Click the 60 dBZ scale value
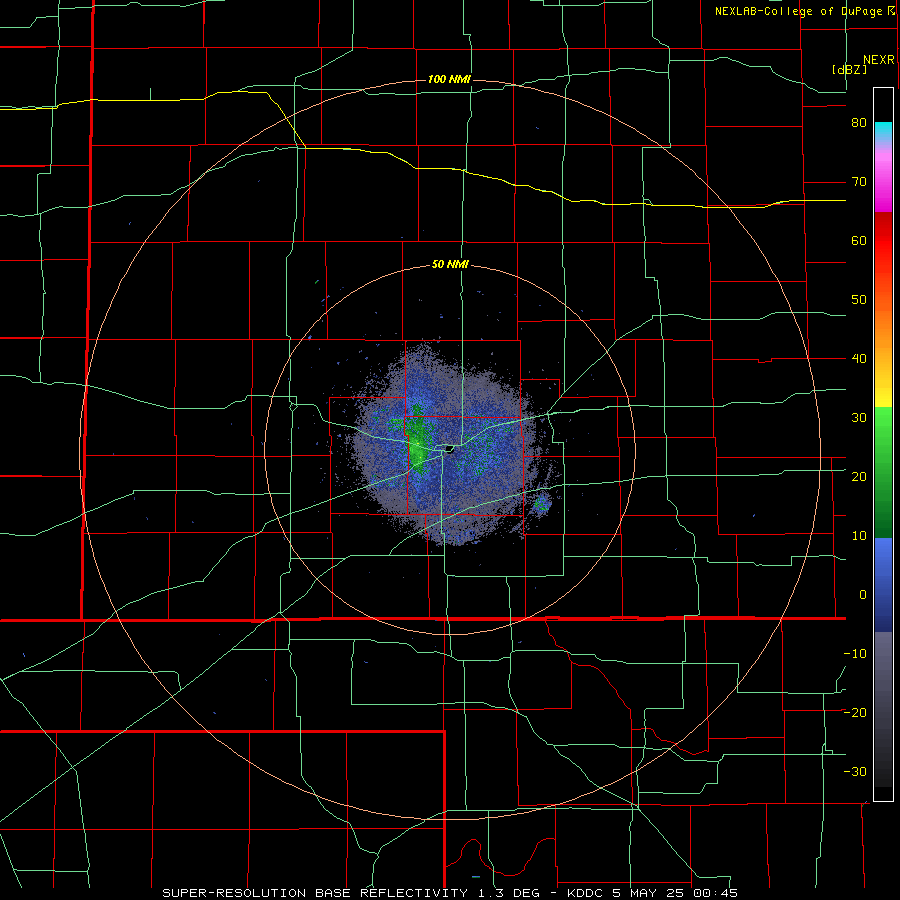 pyautogui.click(x=859, y=241)
